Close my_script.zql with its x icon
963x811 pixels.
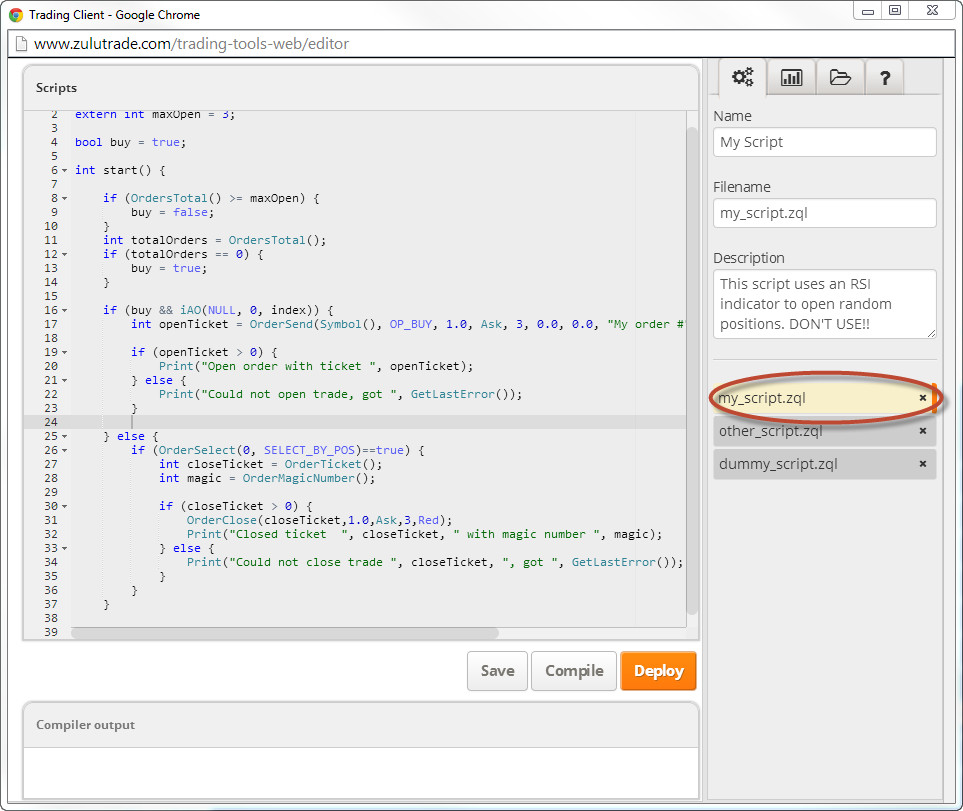click(923, 398)
